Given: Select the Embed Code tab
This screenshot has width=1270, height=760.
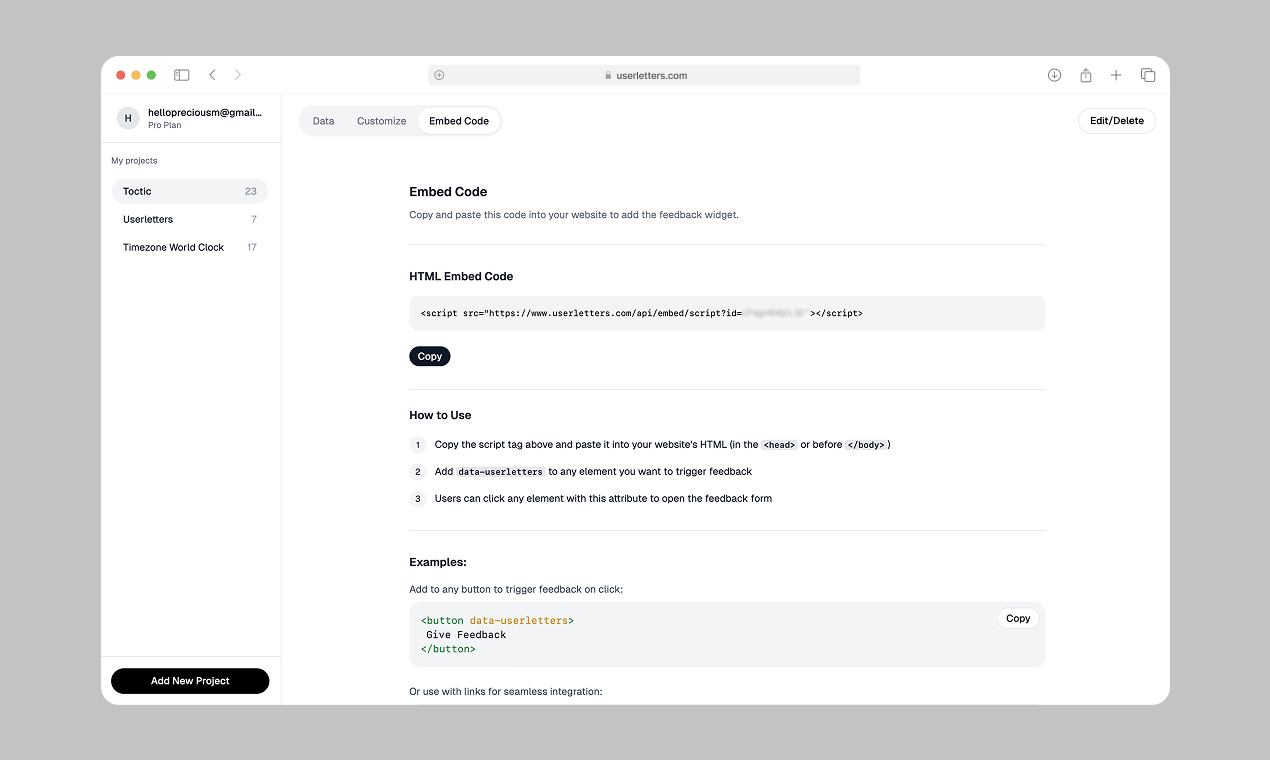Looking at the screenshot, I should pyautogui.click(x=458, y=120).
